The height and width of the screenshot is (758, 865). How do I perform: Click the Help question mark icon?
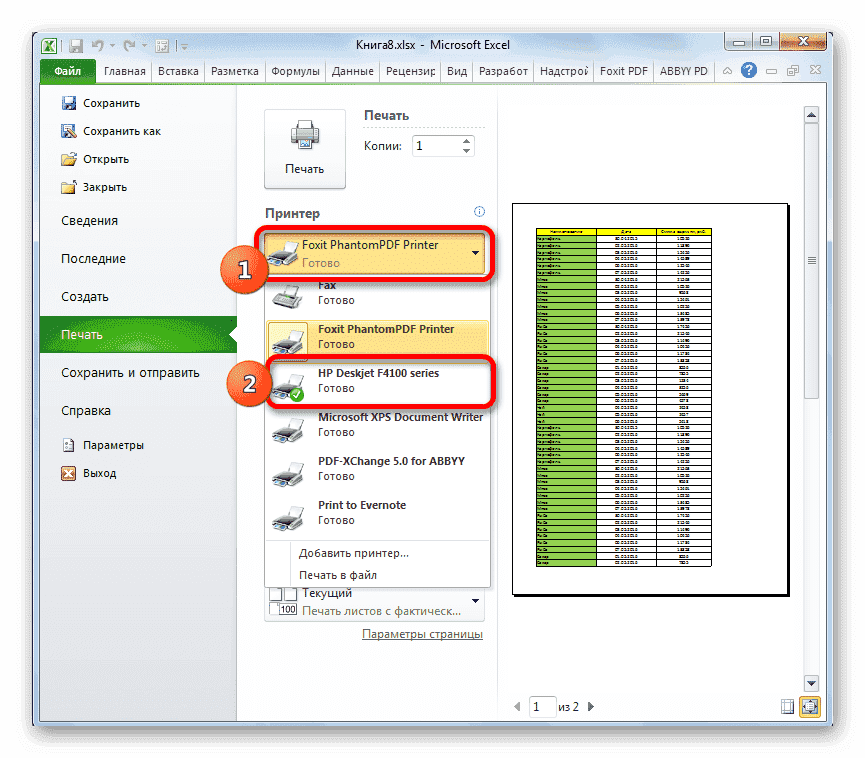pyautogui.click(x=749, y=70)
